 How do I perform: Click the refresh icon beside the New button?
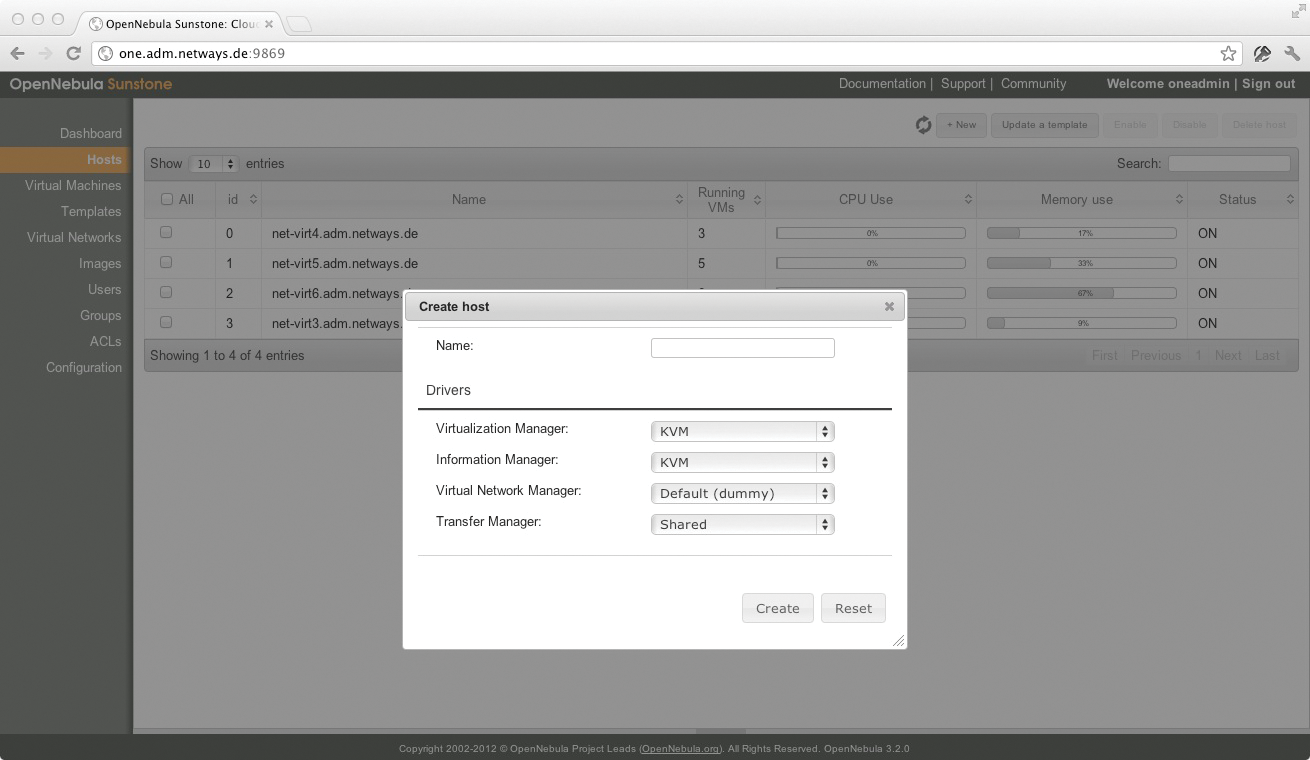coord(923,125)
